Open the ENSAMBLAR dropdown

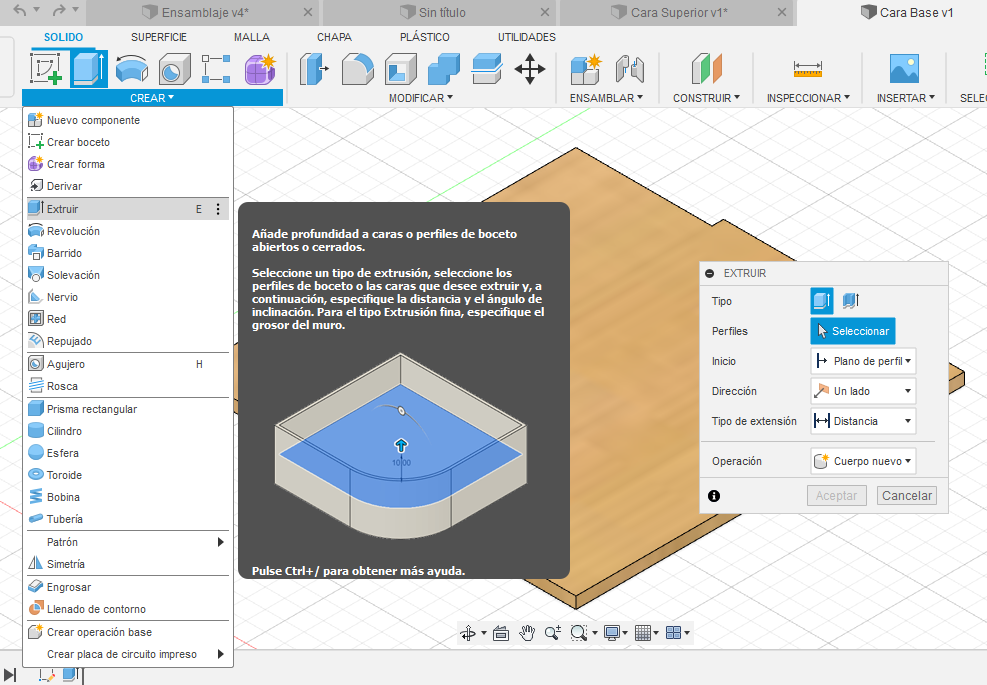[606, 98]
